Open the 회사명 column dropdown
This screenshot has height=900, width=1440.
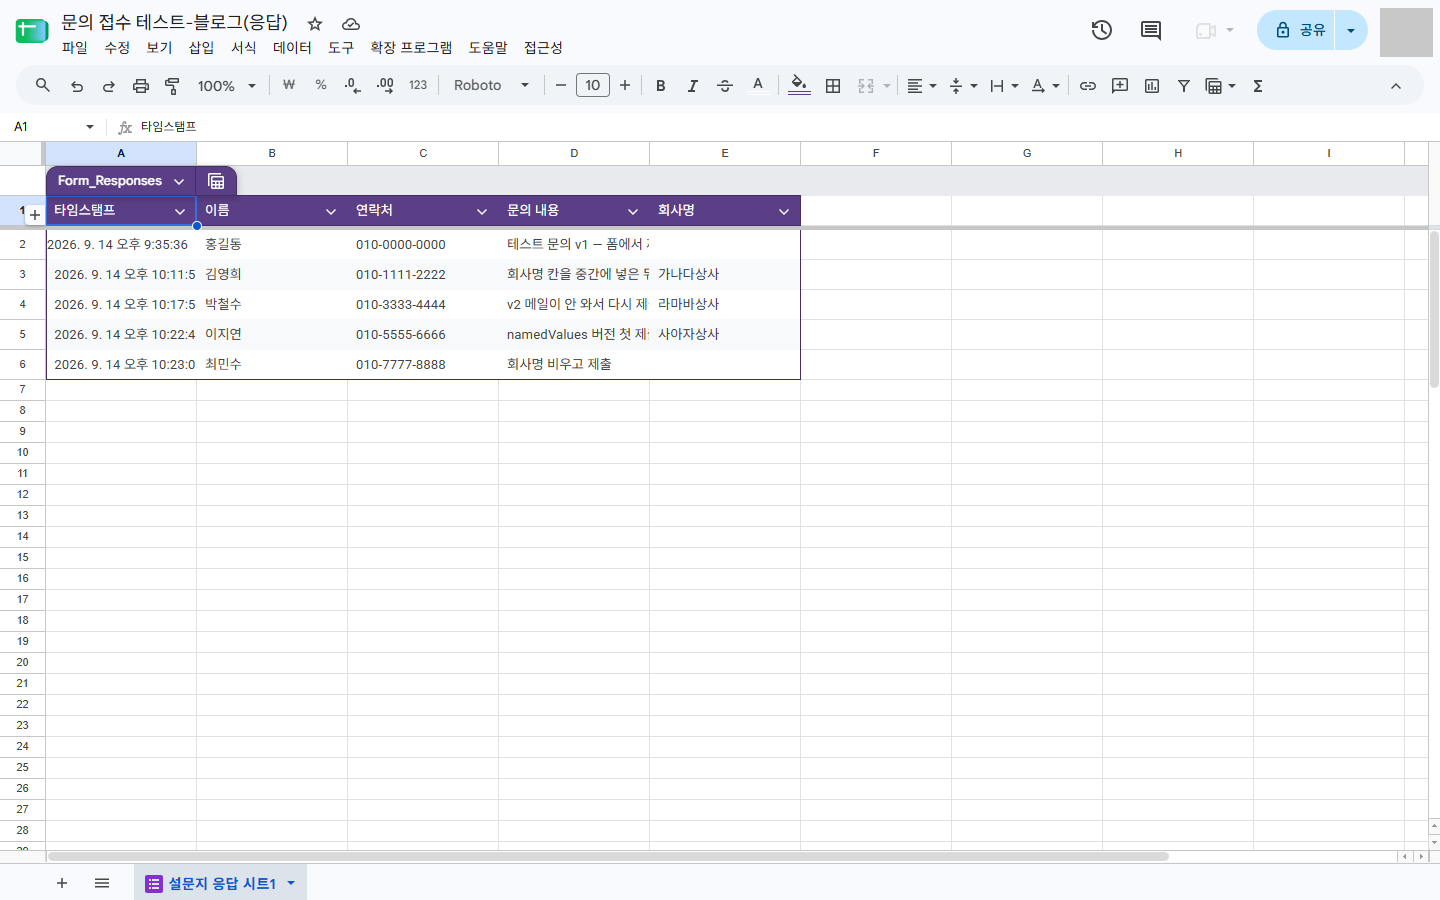(784, 211)
